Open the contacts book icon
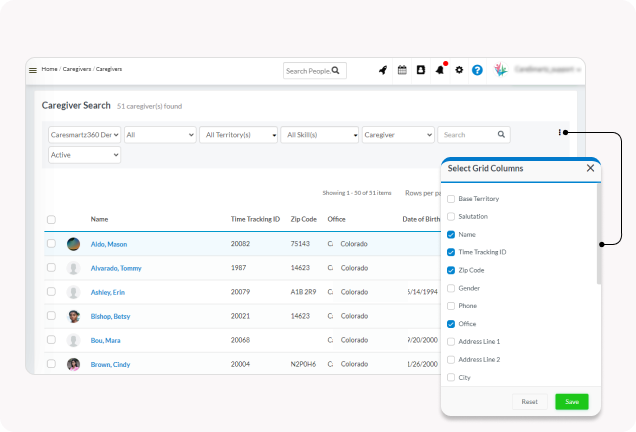The width and height of the screenshot is (636, 432). tap(421, 70)
